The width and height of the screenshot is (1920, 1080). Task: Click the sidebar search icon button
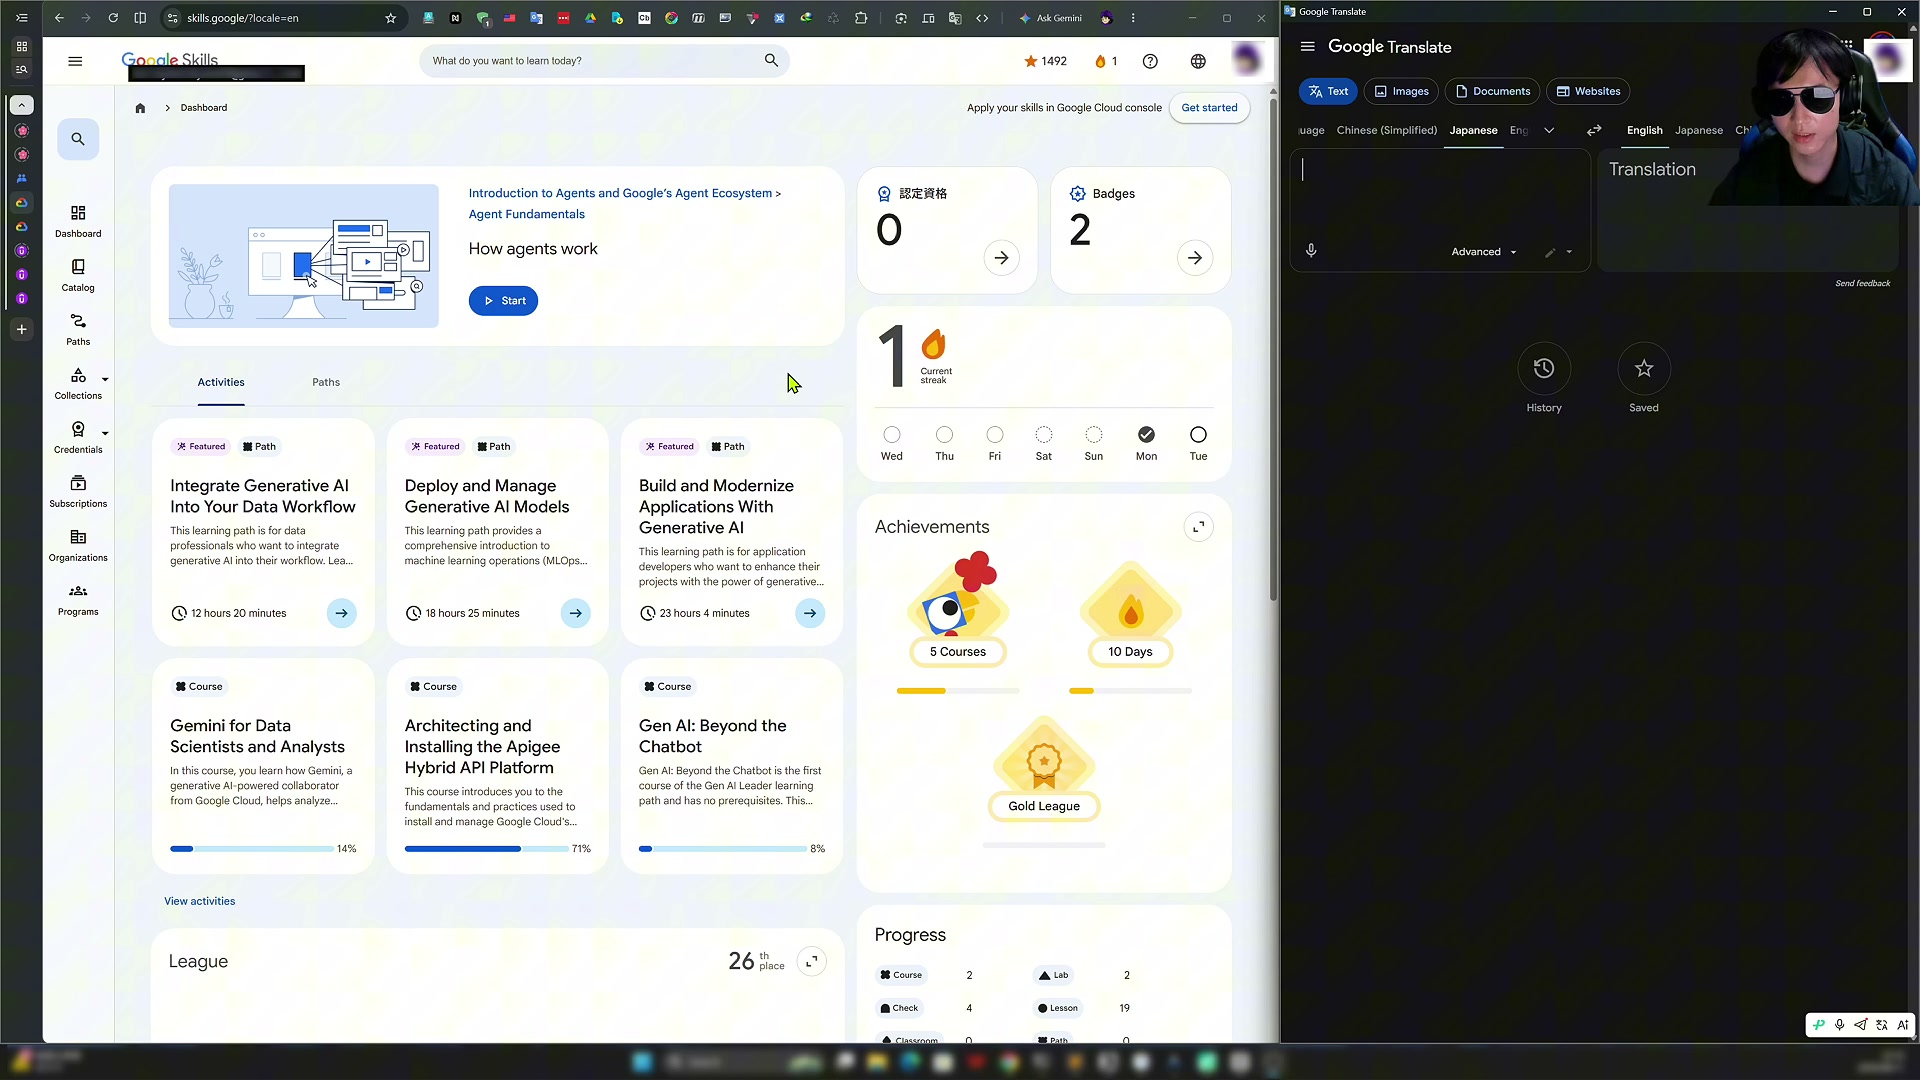pos(78,139)
